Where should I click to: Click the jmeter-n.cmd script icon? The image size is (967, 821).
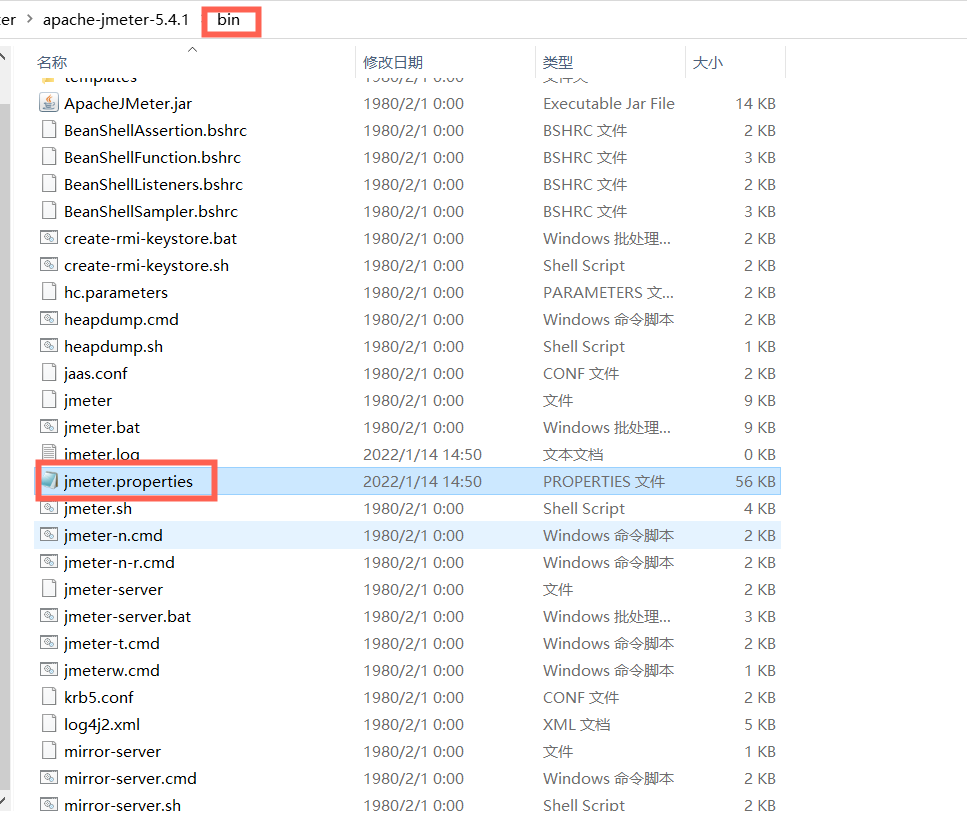[49, 535]
